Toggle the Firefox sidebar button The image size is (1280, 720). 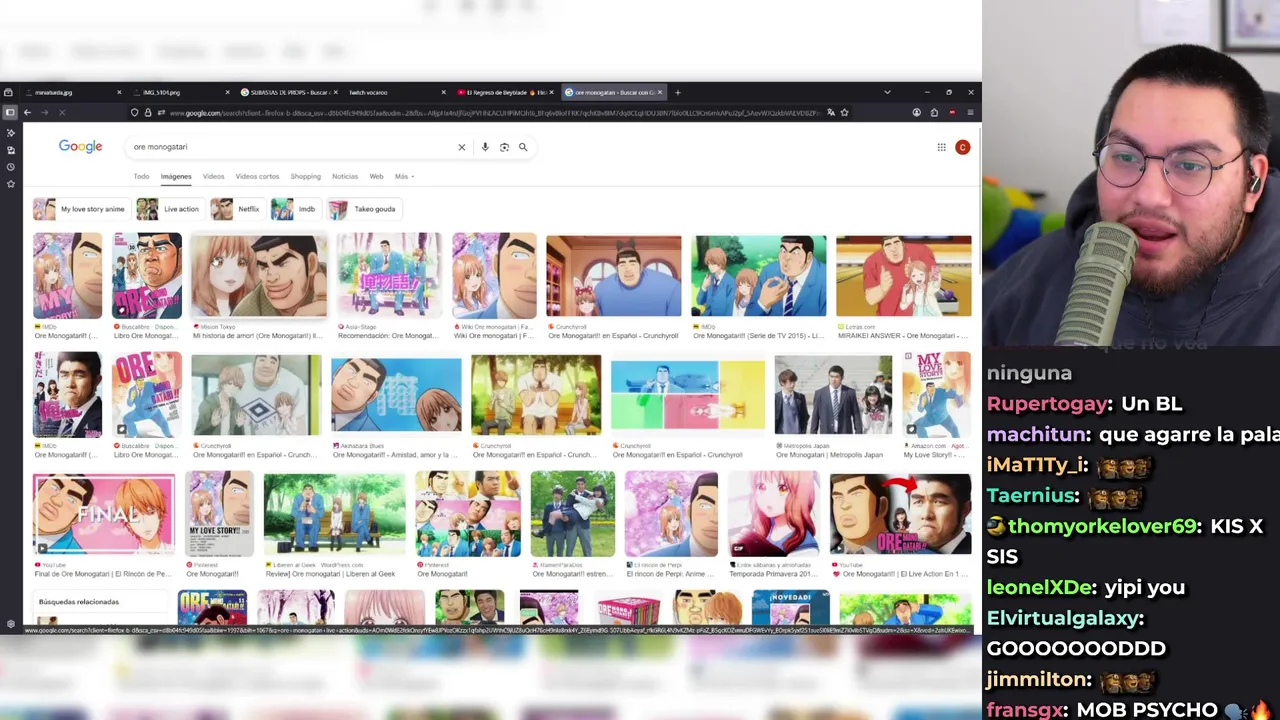[x=10, y=112]
